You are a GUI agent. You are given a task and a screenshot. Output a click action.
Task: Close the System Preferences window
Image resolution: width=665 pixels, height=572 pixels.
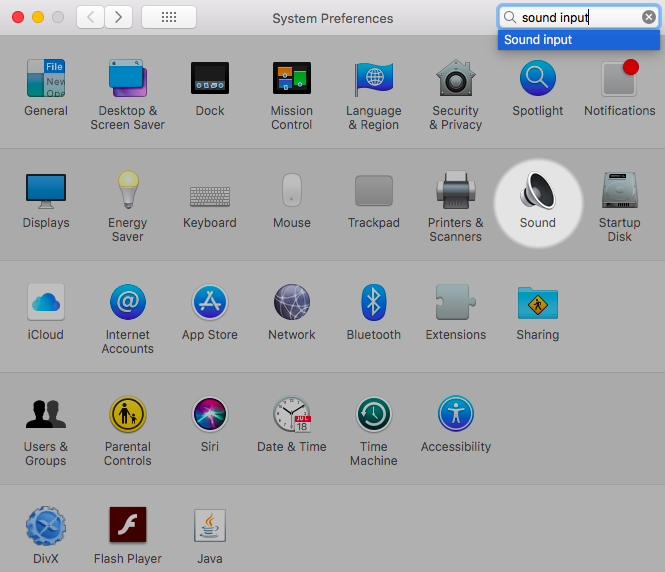pos(18,17)
